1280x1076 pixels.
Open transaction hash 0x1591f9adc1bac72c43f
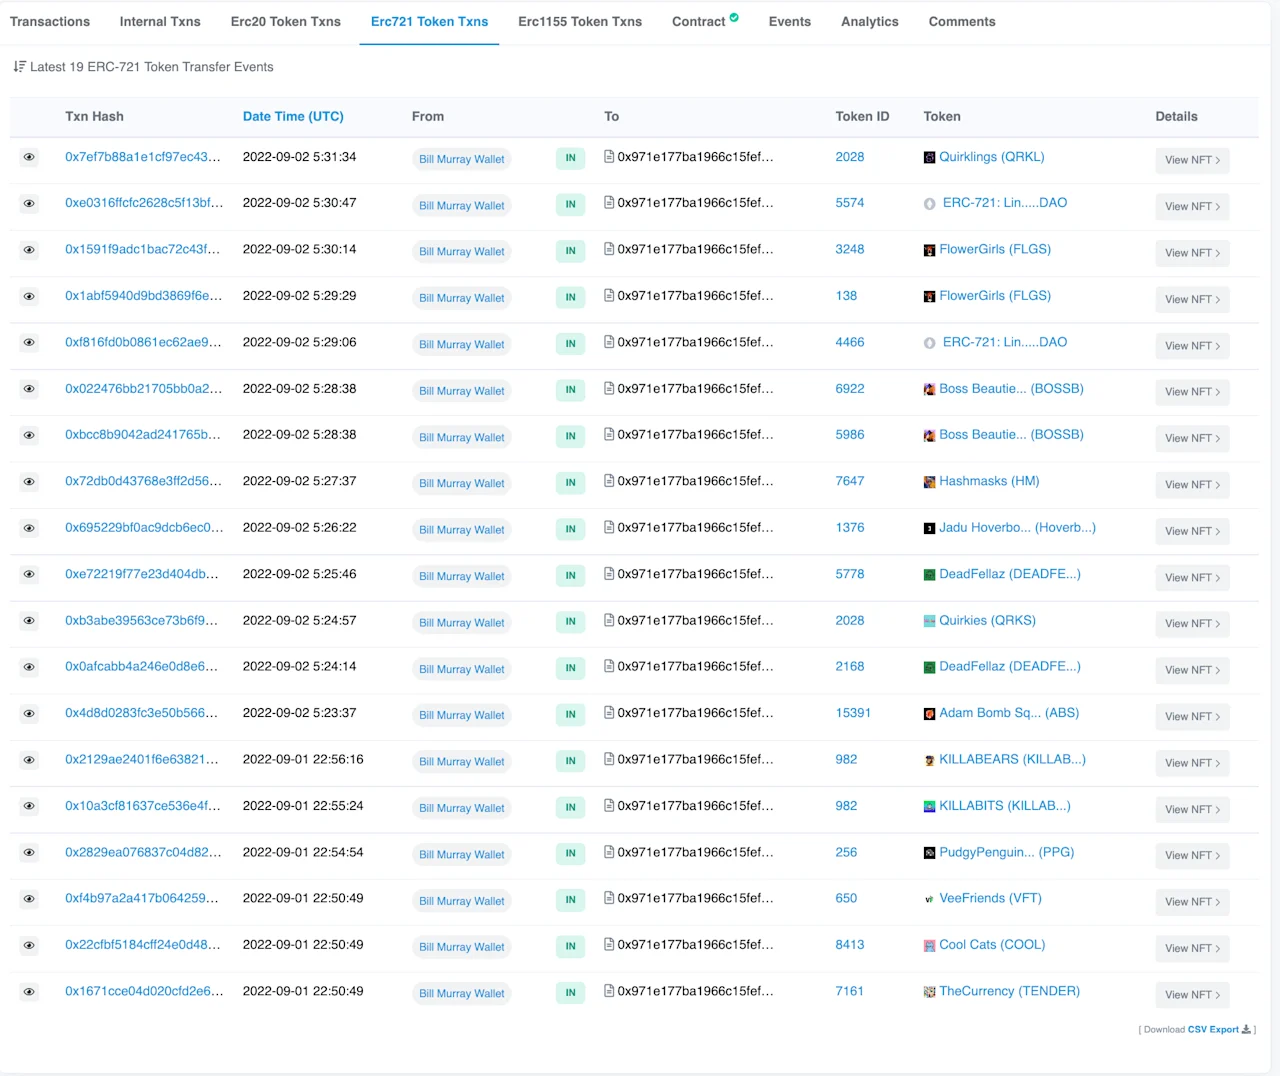pos(143,250)
